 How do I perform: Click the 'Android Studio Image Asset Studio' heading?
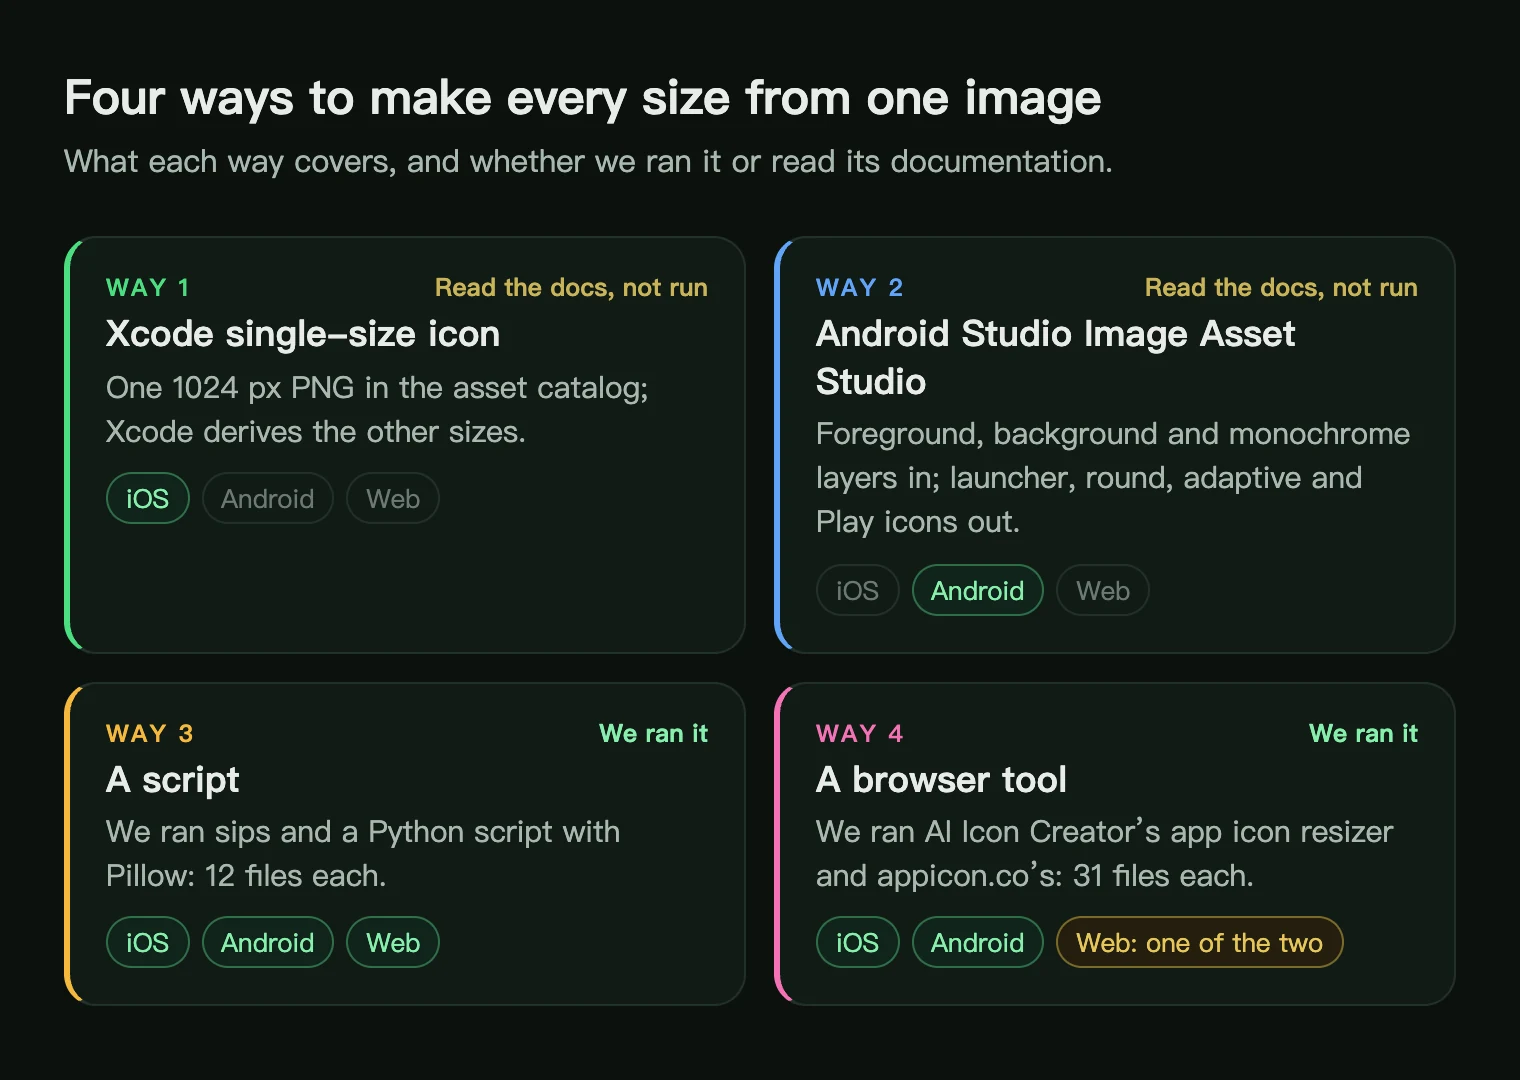pyautogui.click(x=1055, y=357)
